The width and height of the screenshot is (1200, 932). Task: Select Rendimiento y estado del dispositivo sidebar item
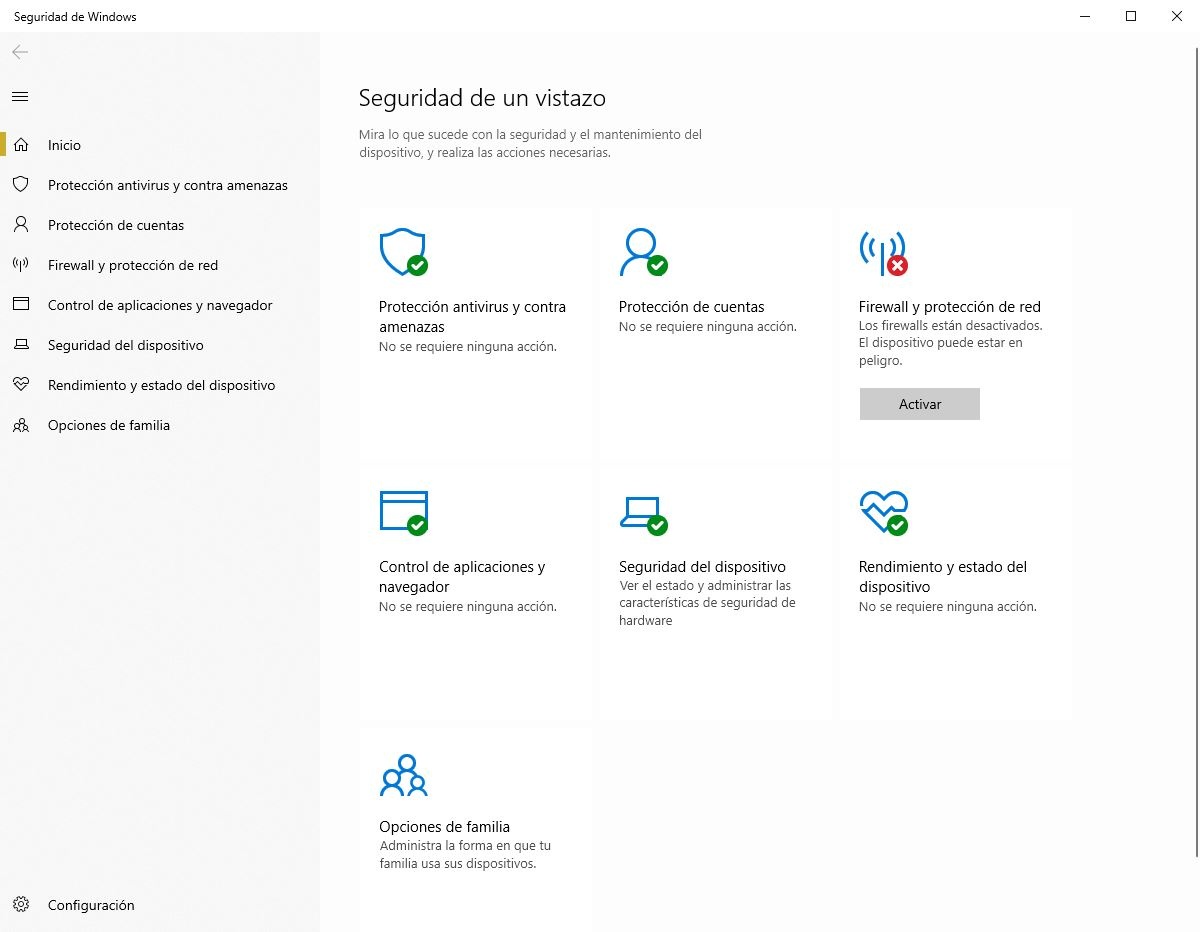(161, 385)
